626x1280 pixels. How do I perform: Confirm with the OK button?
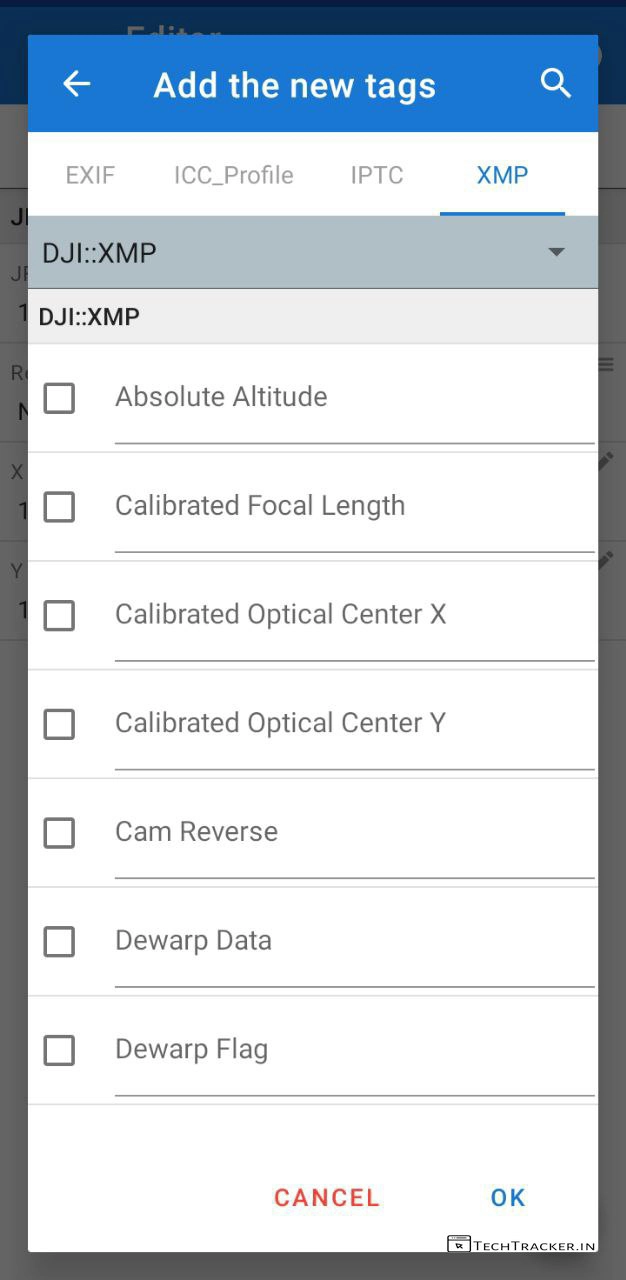pyautogui.click(x=508, y=1197)
